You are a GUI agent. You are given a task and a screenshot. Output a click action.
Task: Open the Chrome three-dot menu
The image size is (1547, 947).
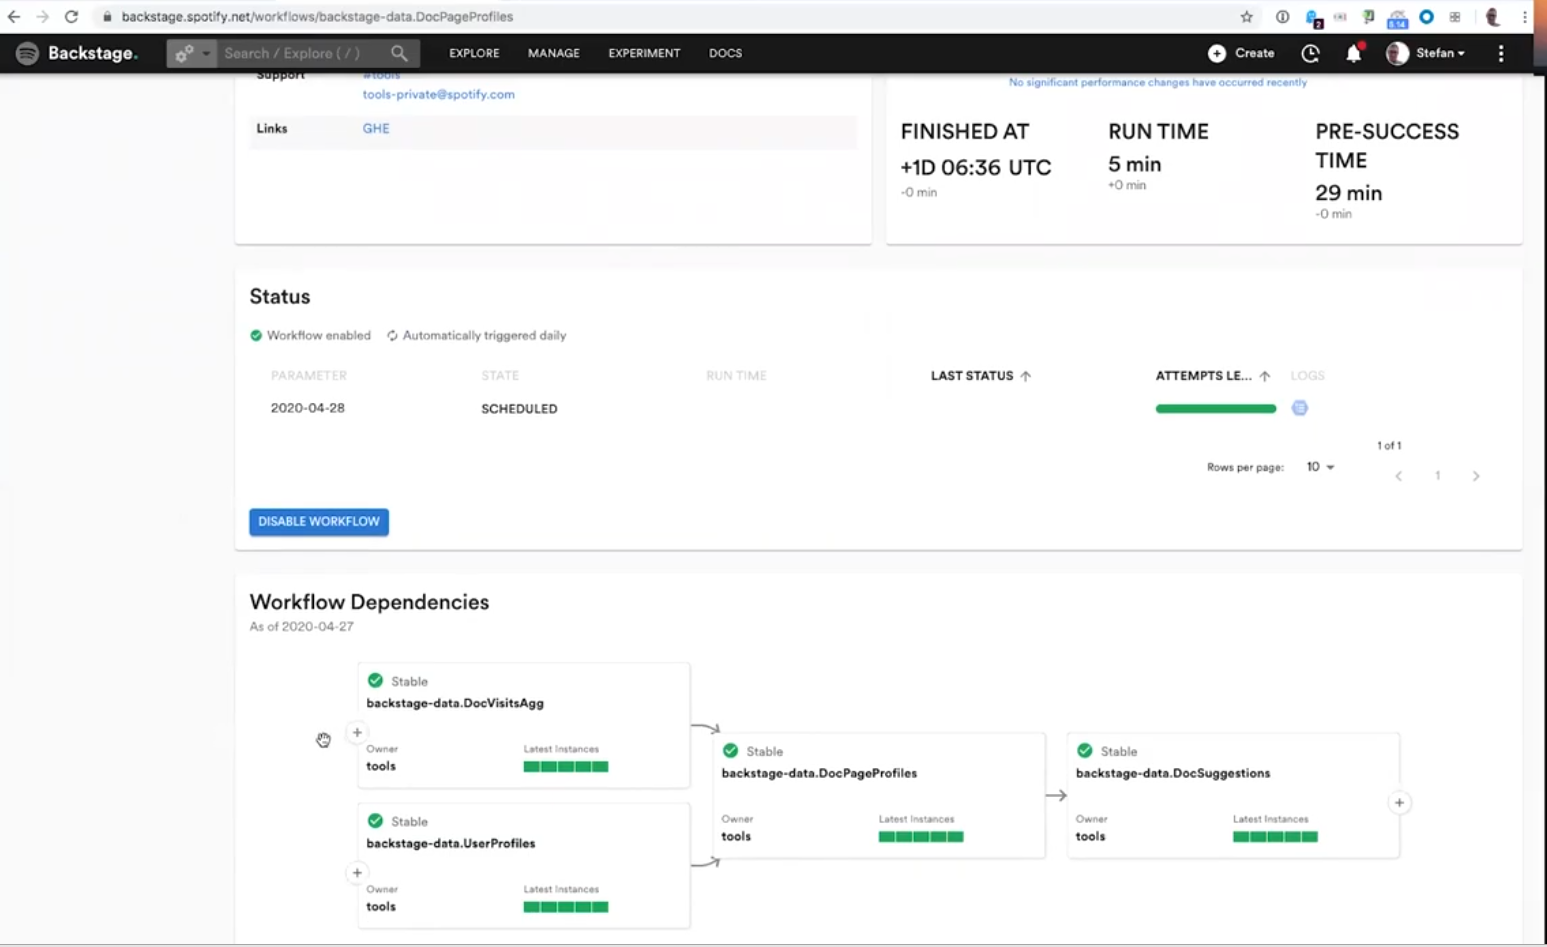tap(1525, 16)
